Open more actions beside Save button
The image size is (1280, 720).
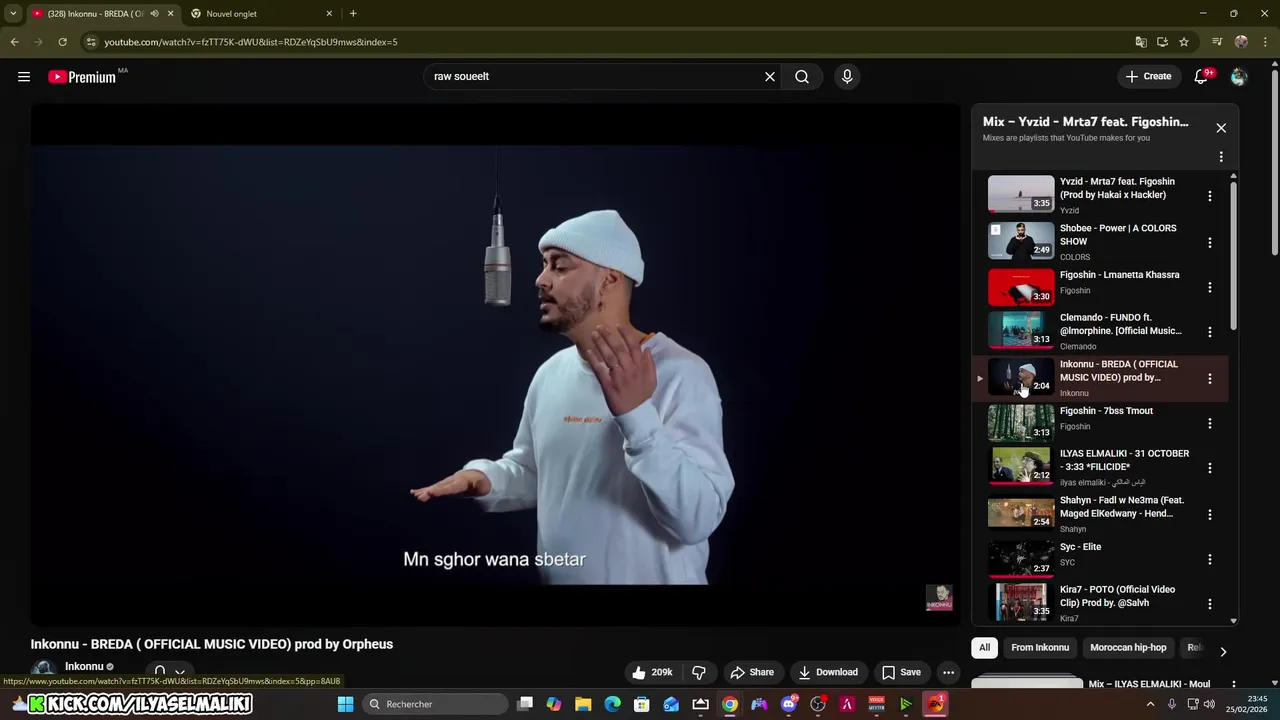tap(948, 672)
